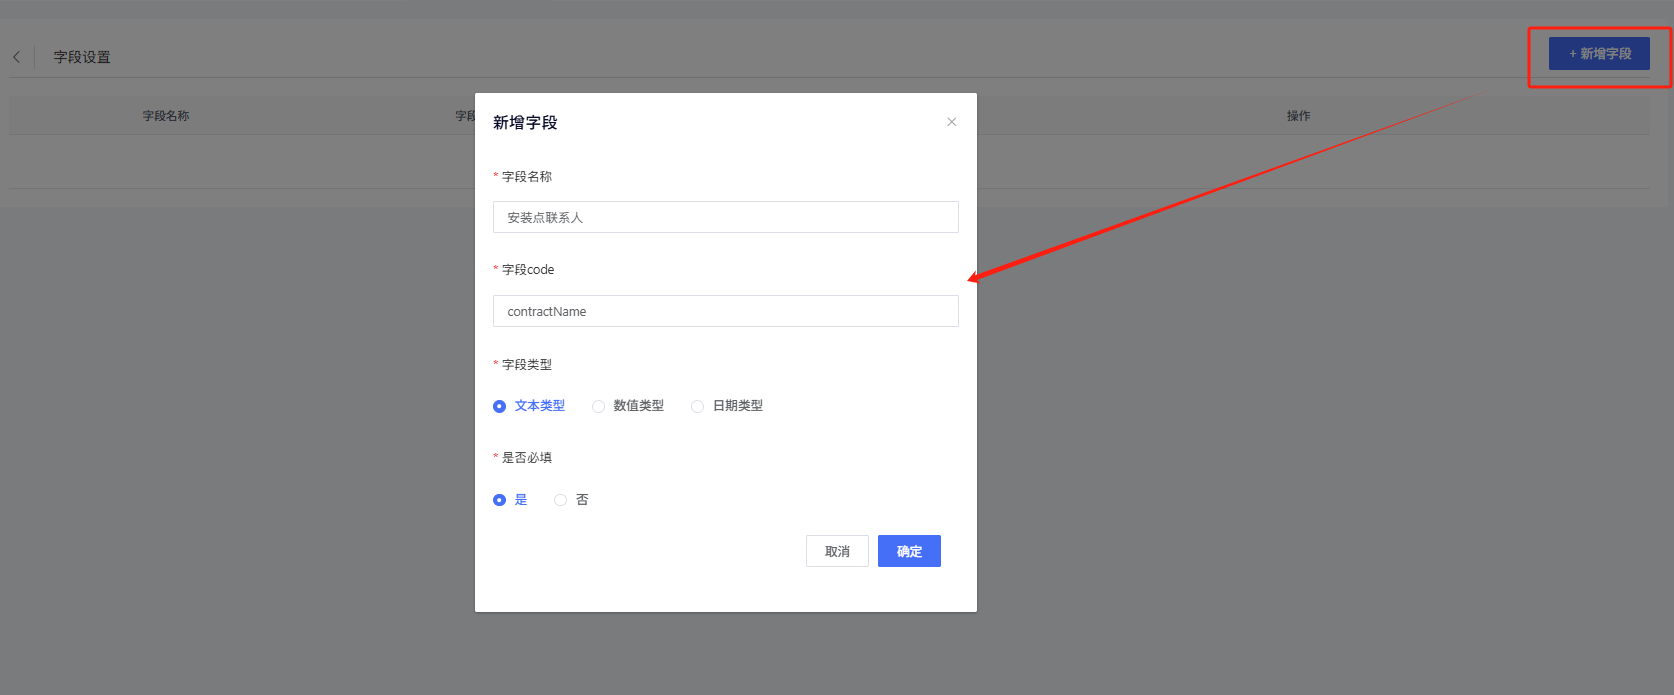Screen dimensions: 1674x695
Task: Set 是否必填 to 否
Action: [561, 500]
